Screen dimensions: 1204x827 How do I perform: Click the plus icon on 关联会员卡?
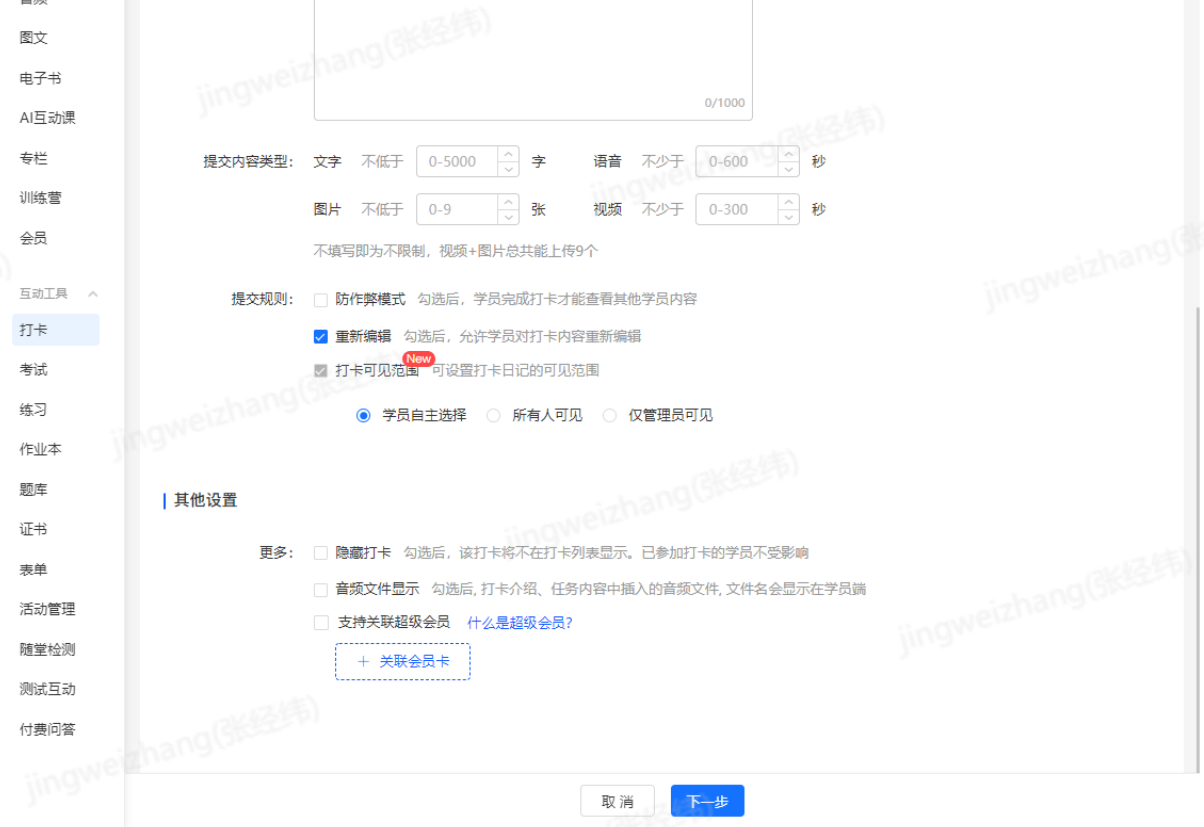pyautogui.click(x=363, y=661)
